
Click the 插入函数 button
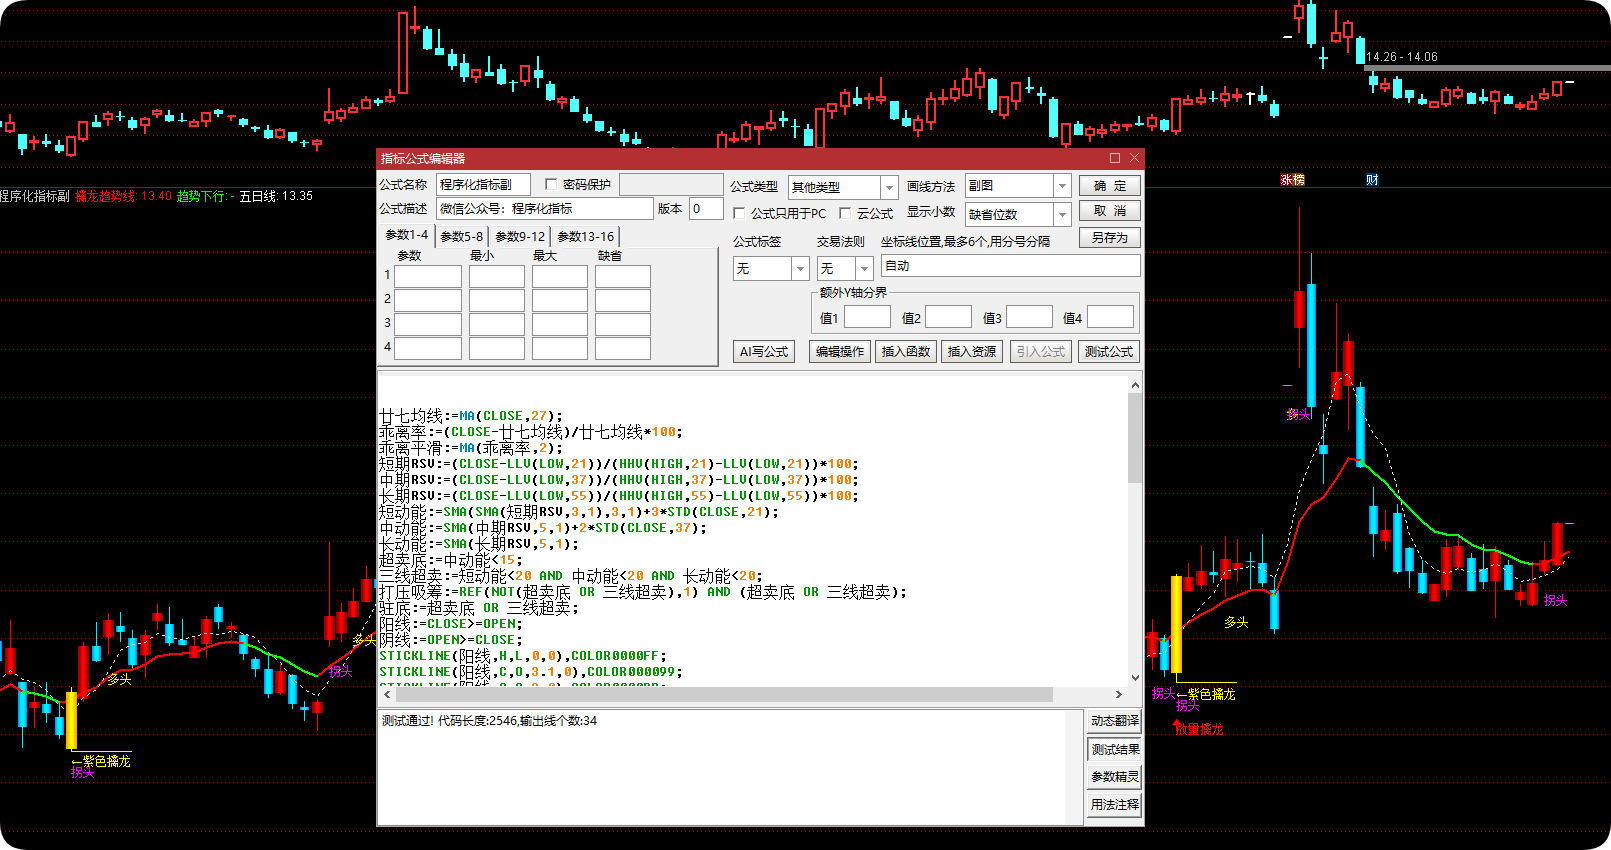(x=906, y=352)
